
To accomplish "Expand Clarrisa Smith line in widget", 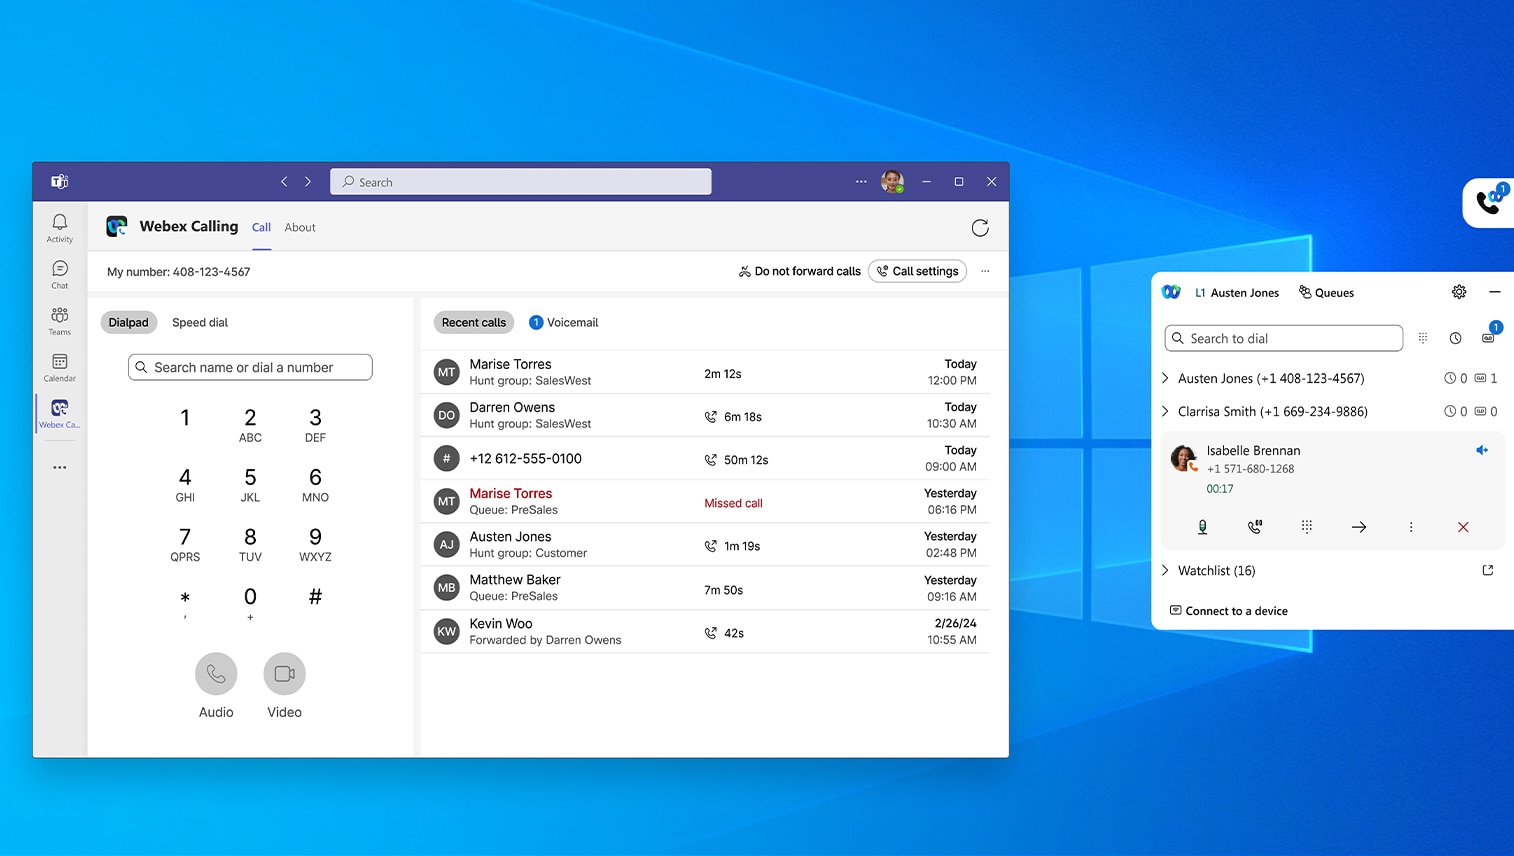I will (1165, 411).
